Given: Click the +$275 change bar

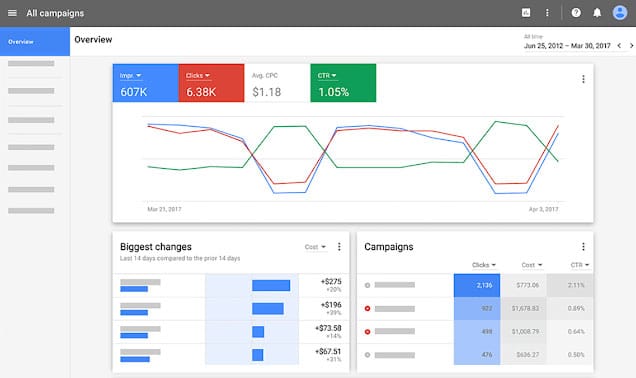Looking at the screenshot, I should click(x=271, y=286).
